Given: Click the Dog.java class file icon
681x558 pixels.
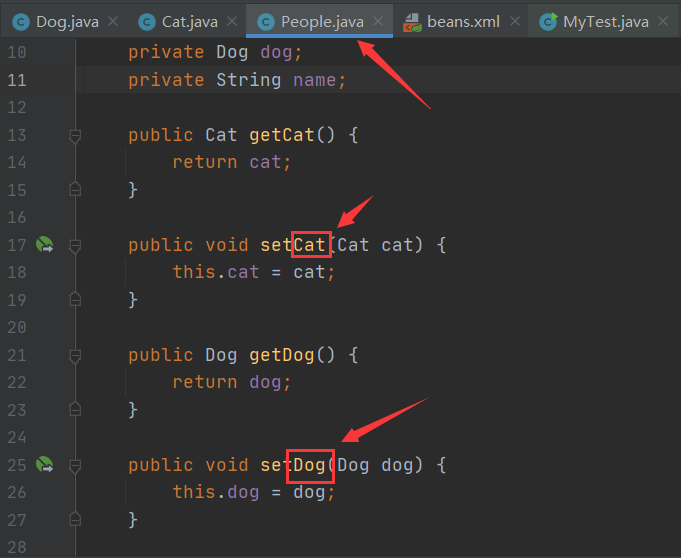Looking at the screenshot, I should click(20, 22).
